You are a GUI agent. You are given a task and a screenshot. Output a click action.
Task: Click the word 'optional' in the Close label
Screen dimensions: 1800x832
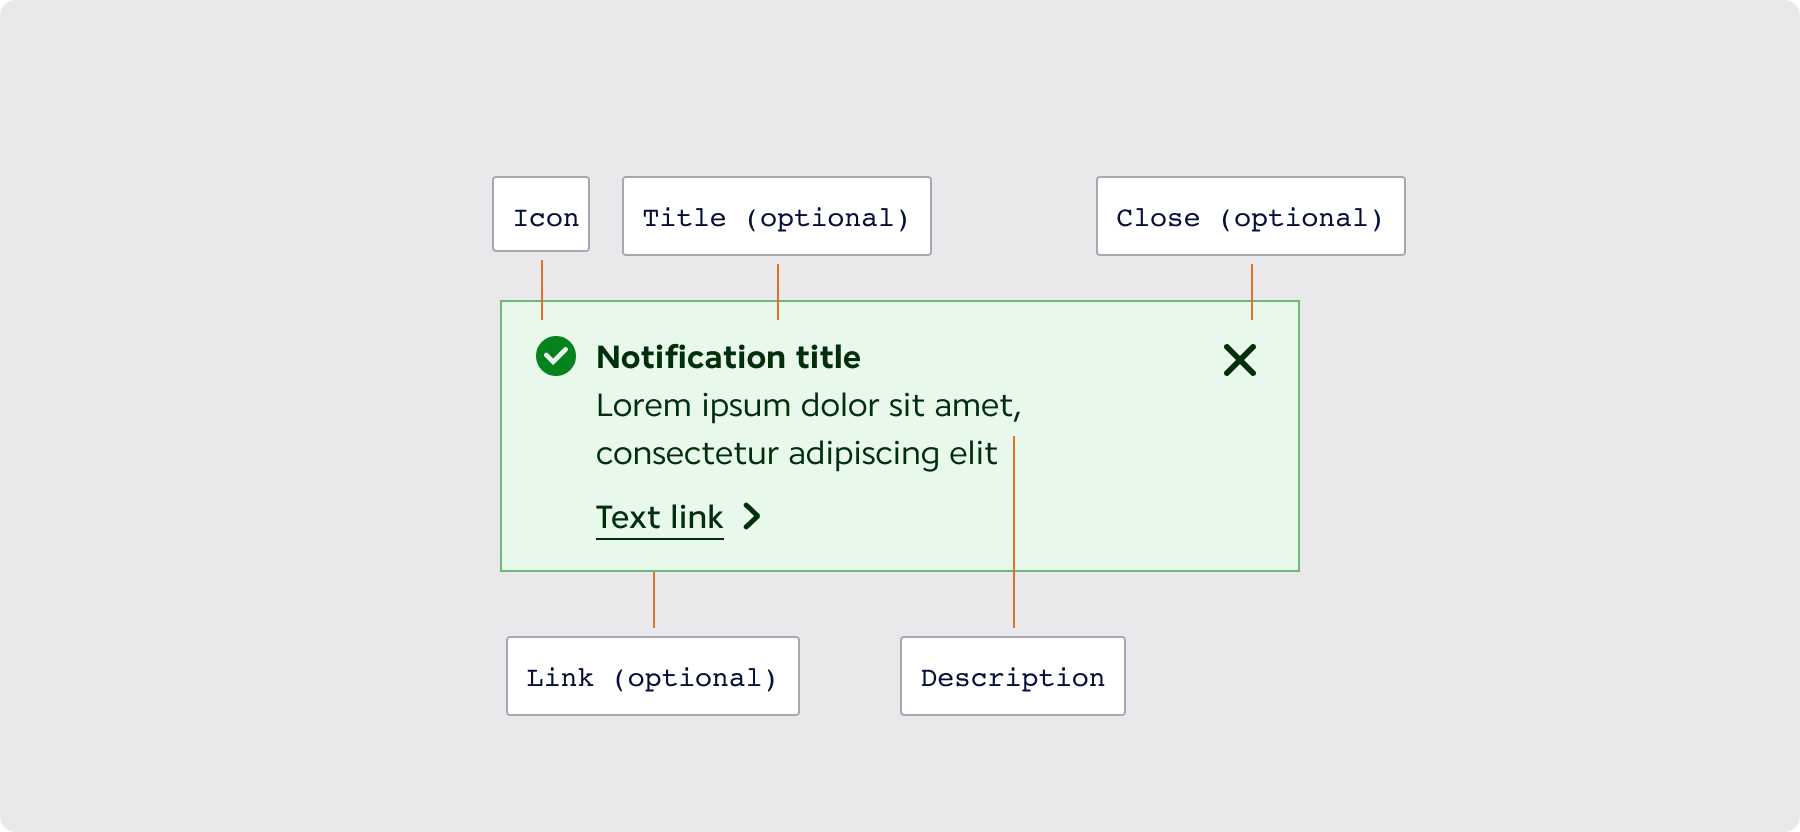(x=1301, y=218)
